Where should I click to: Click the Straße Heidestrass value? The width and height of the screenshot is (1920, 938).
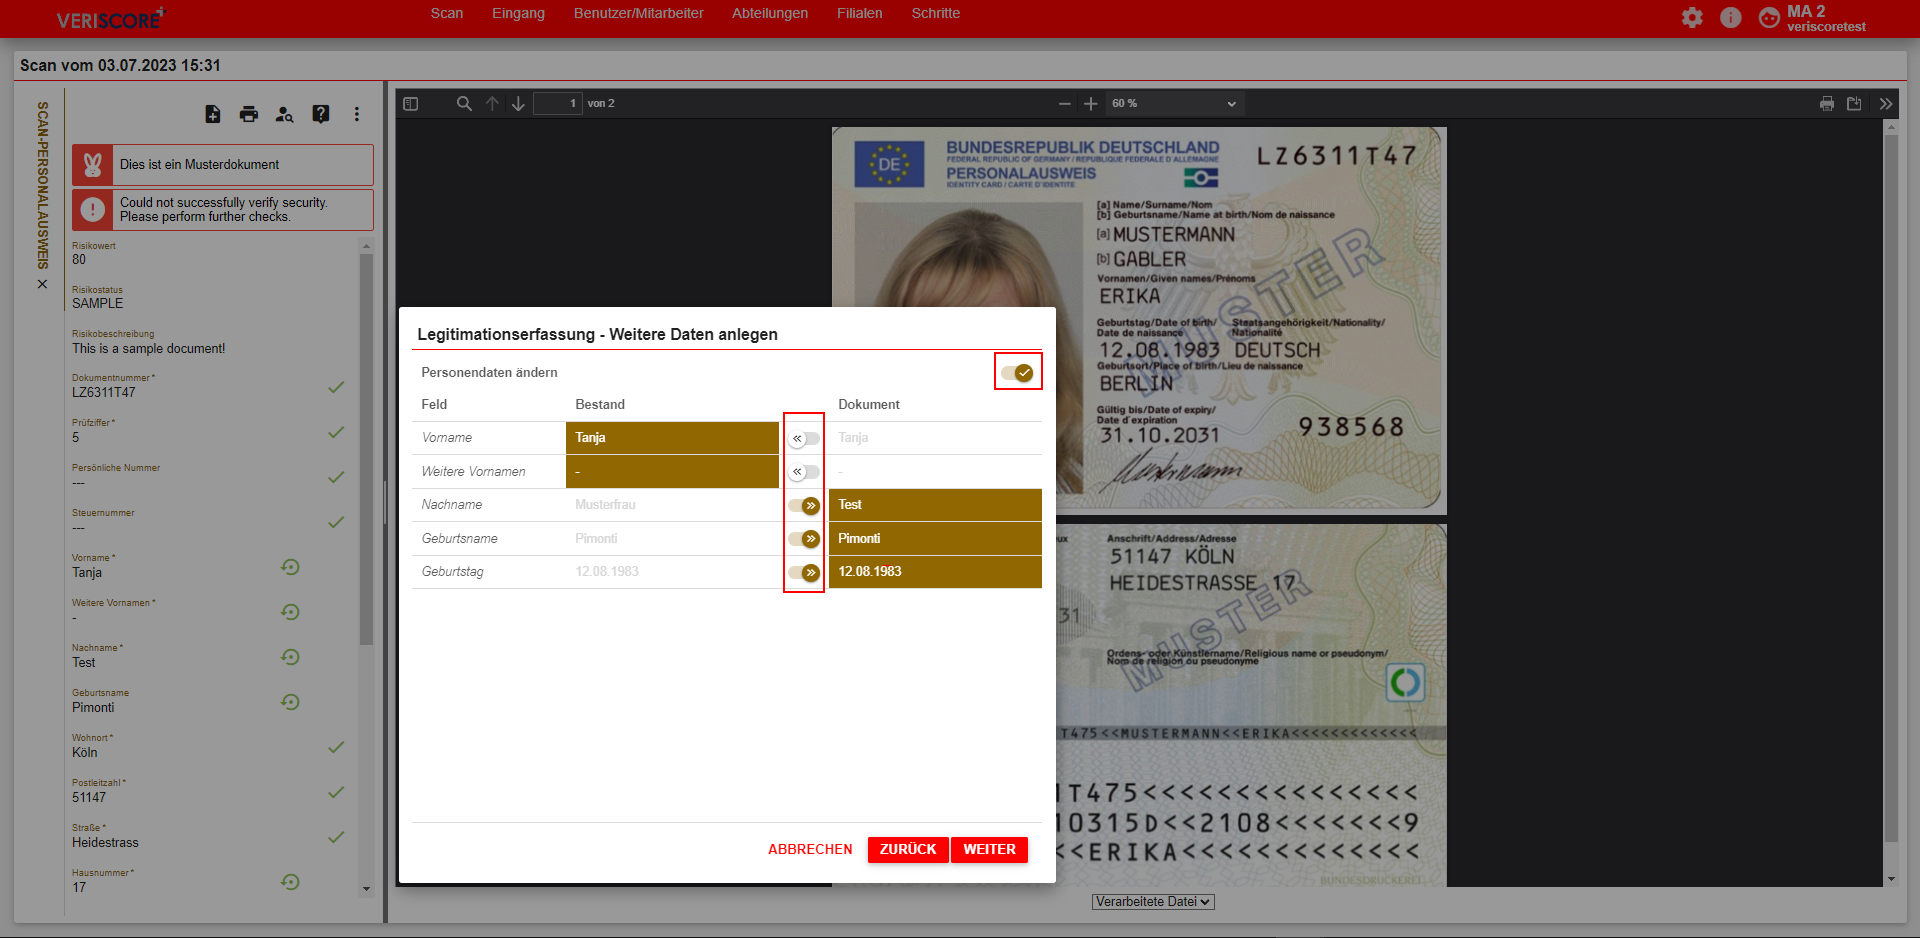point(106,843)
